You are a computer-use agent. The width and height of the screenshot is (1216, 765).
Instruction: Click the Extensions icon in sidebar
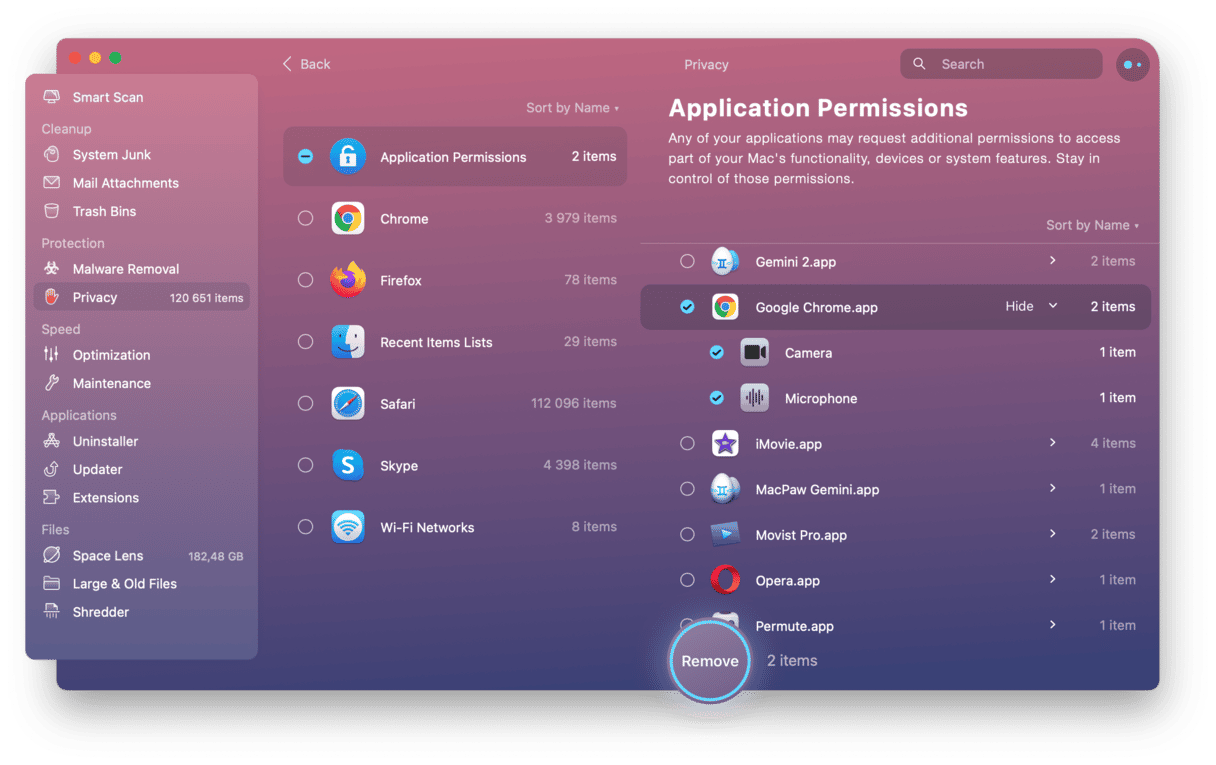(x=52, y=497)
